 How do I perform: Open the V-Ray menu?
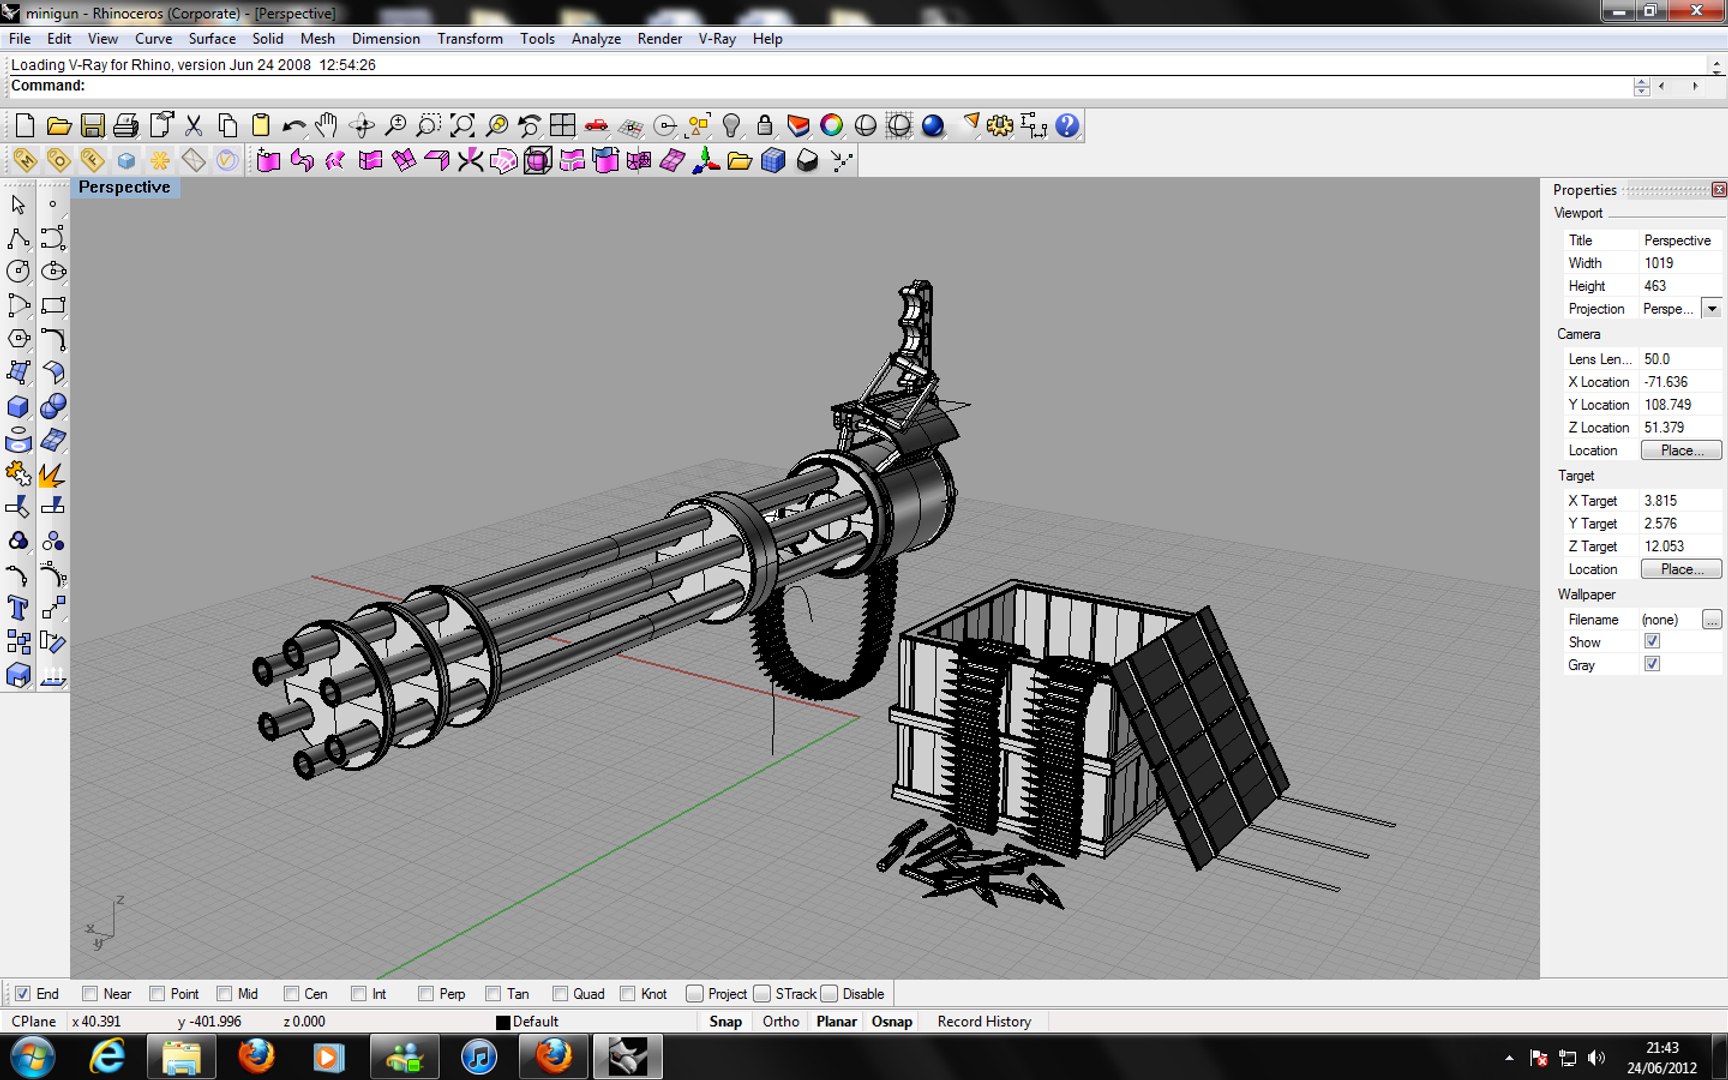[x=717, y=39]
